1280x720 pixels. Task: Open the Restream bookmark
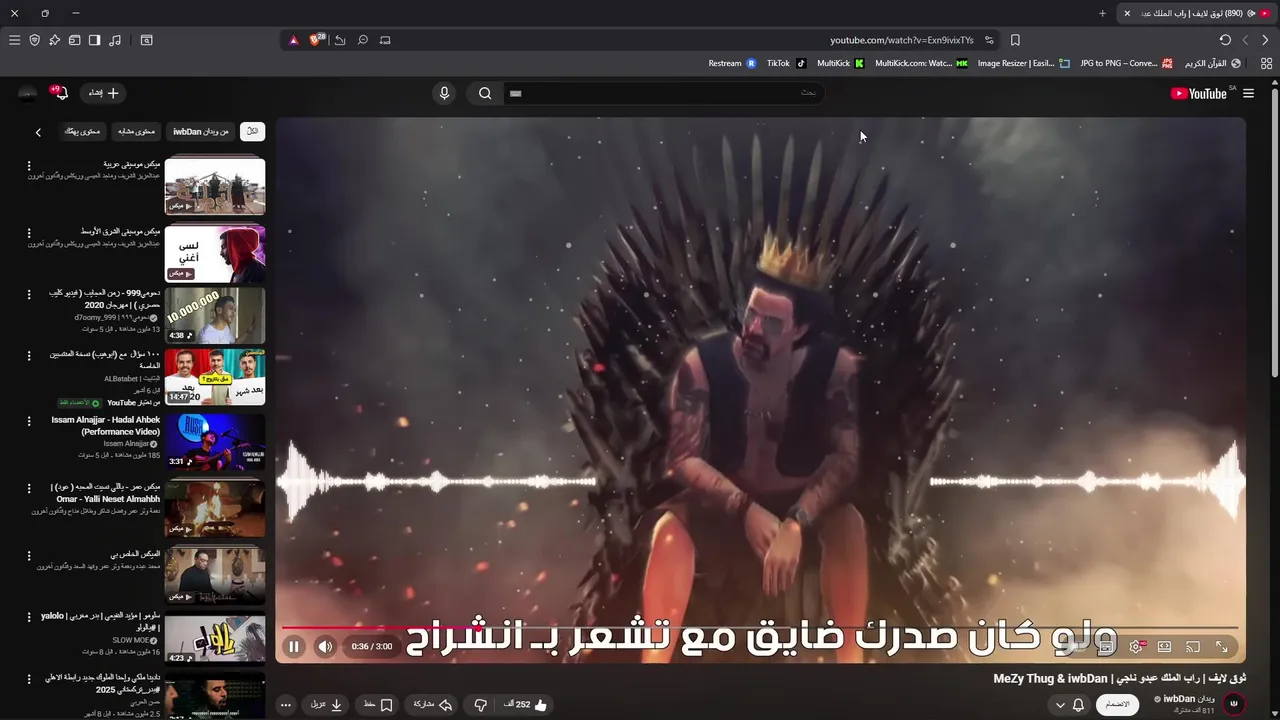pyautogui.click(x=732, y=63)
